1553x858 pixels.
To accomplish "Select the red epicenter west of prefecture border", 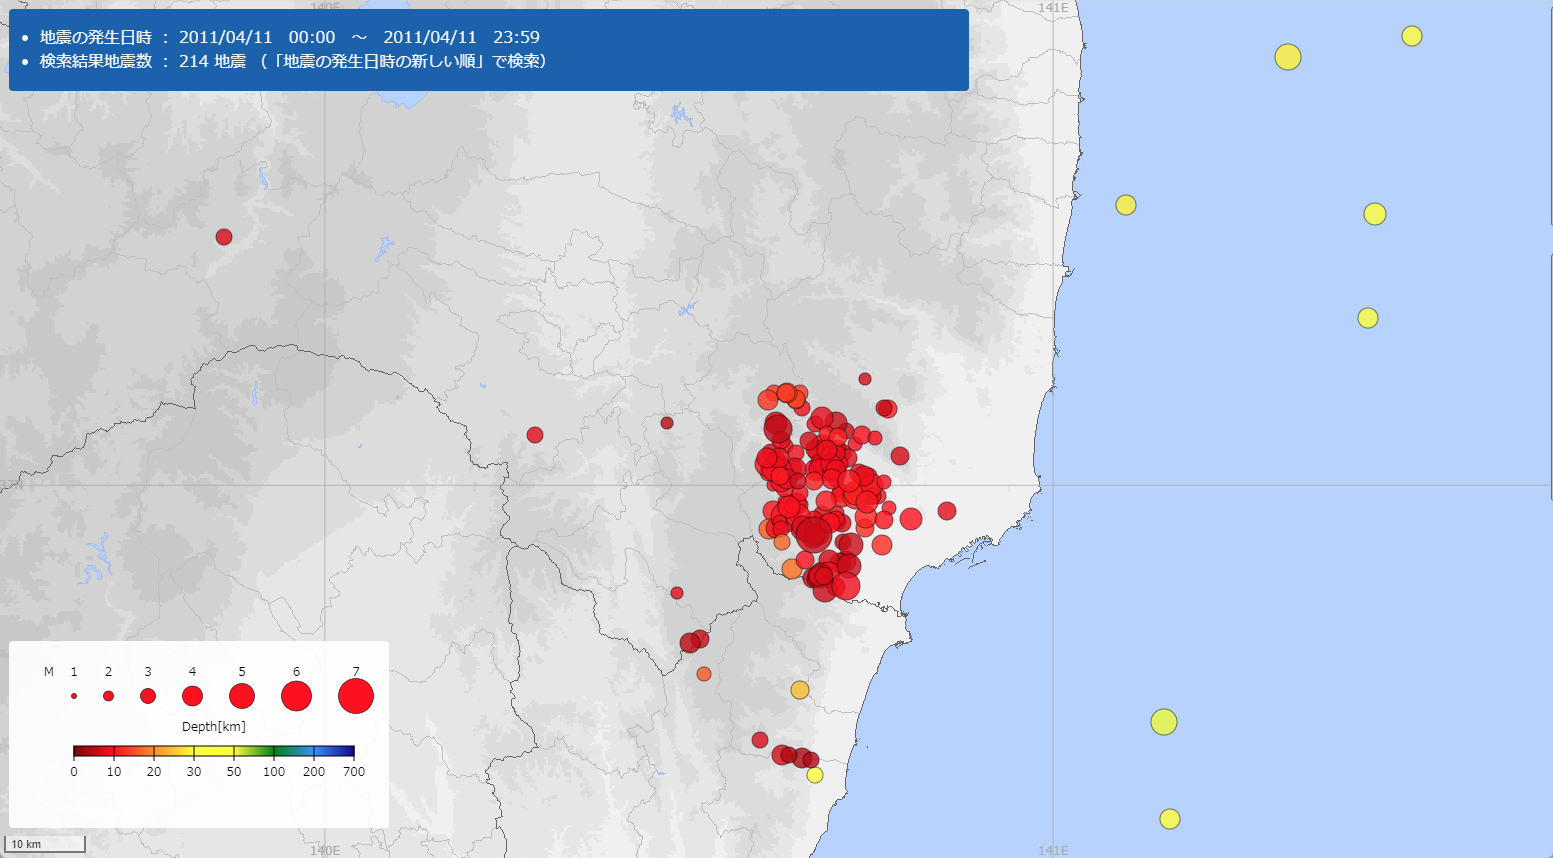I will 535,435.
